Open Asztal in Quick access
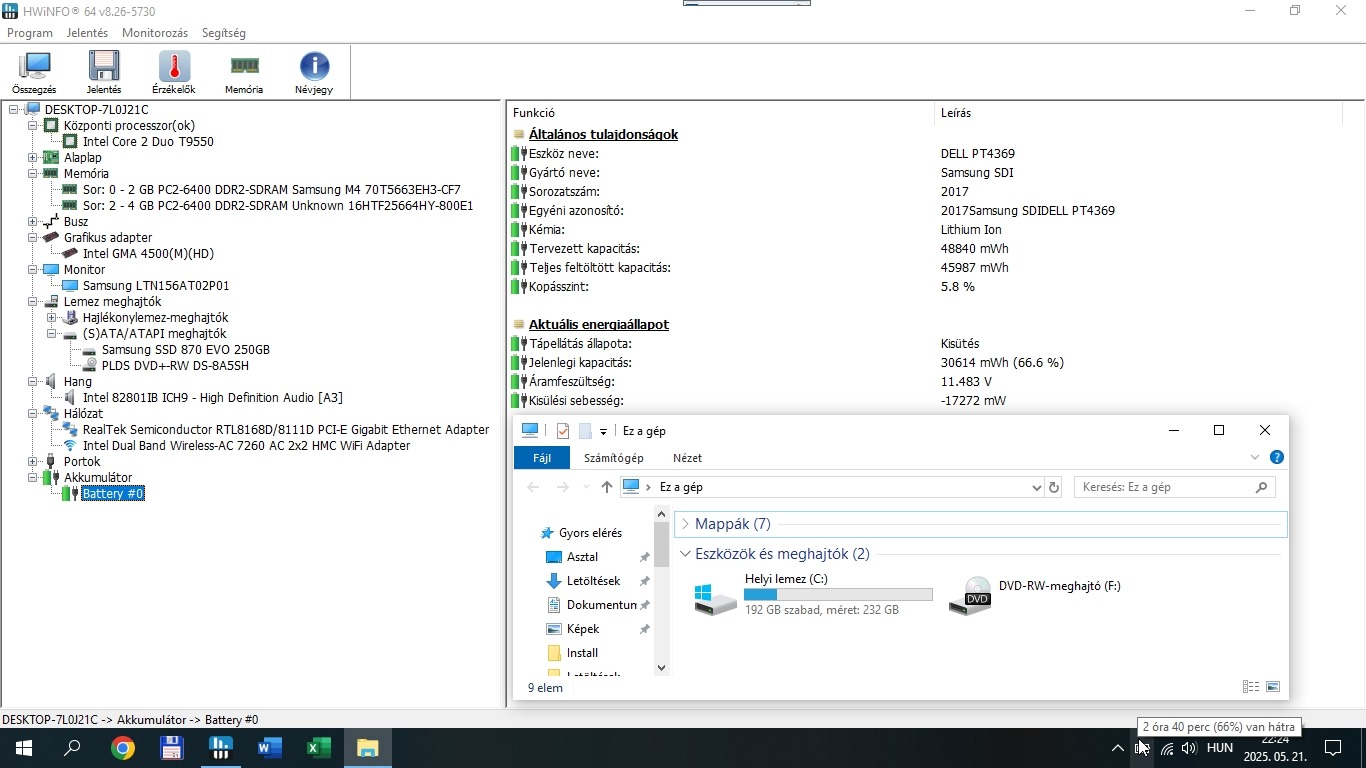1366x768 pixels. point(582,557)
